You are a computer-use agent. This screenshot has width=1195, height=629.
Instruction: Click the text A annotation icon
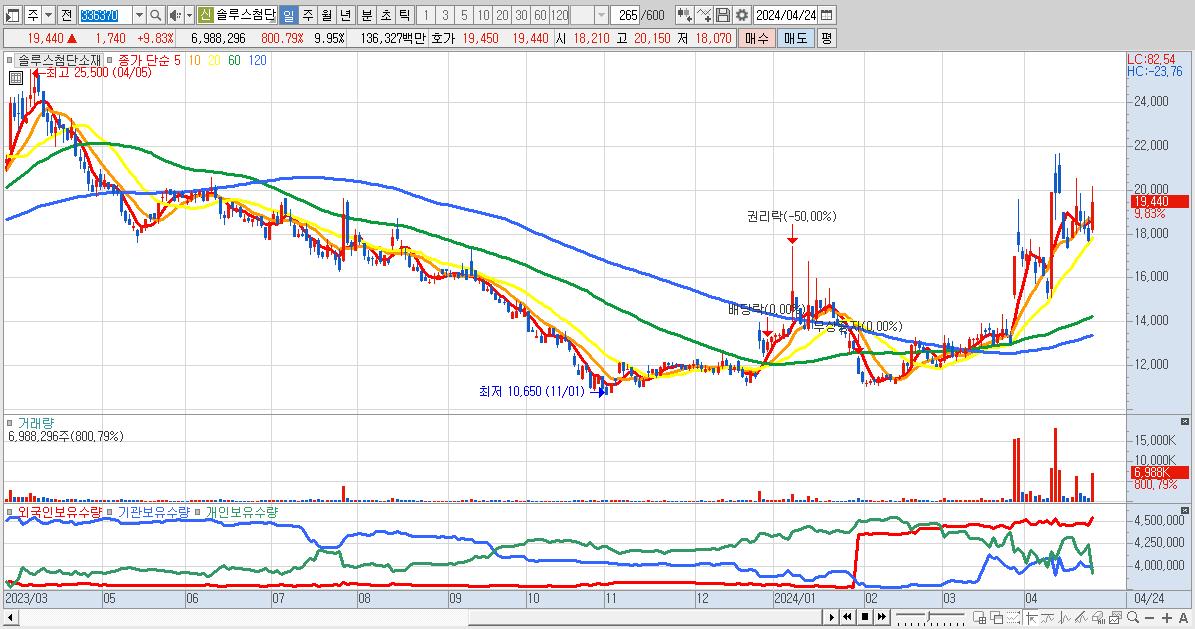click(1183, 618)
